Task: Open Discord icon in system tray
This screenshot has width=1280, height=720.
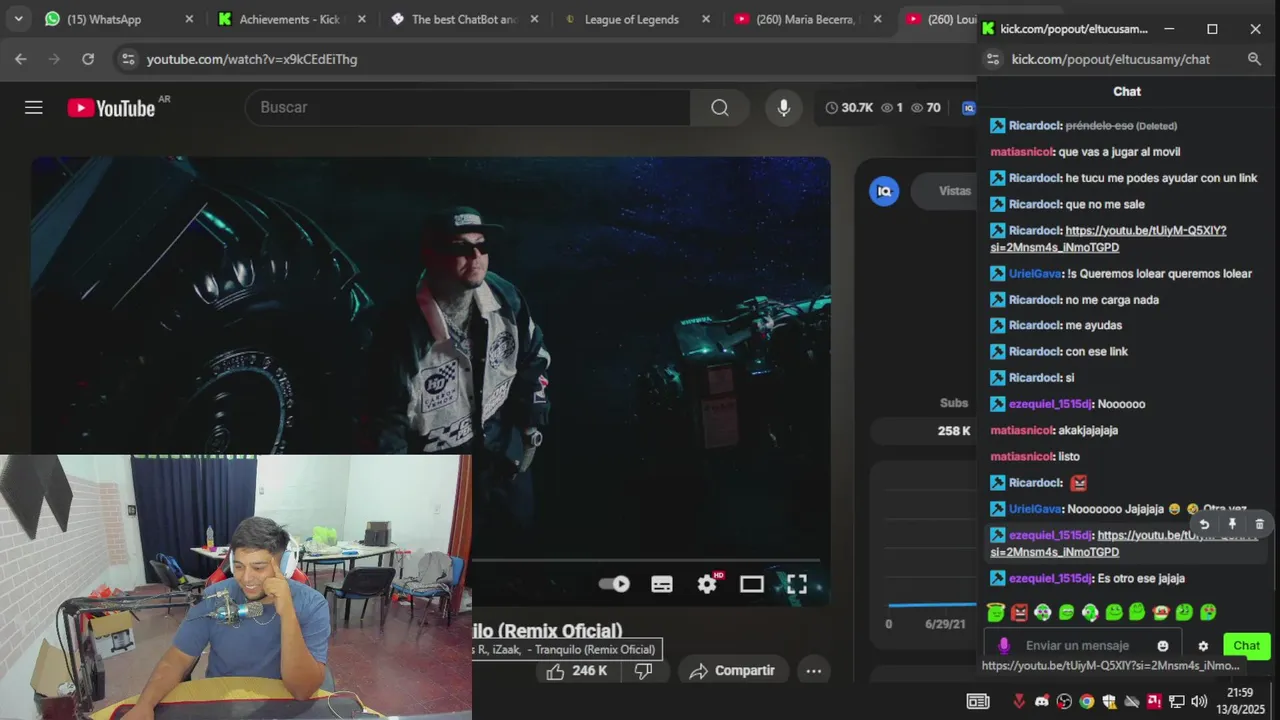Action: click(x=1042, y=701)
